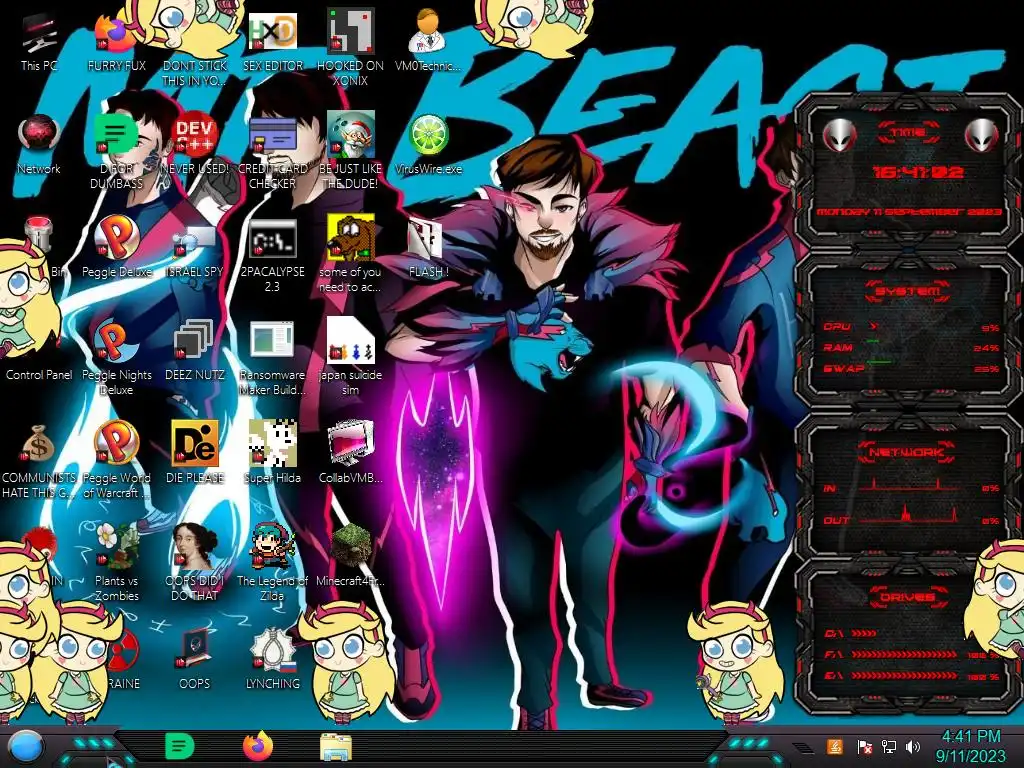Image resolution: width=1024 pixels, height=768 pixels.
Task: Open the Start orb on the taskbar
Action: point(25,748)
